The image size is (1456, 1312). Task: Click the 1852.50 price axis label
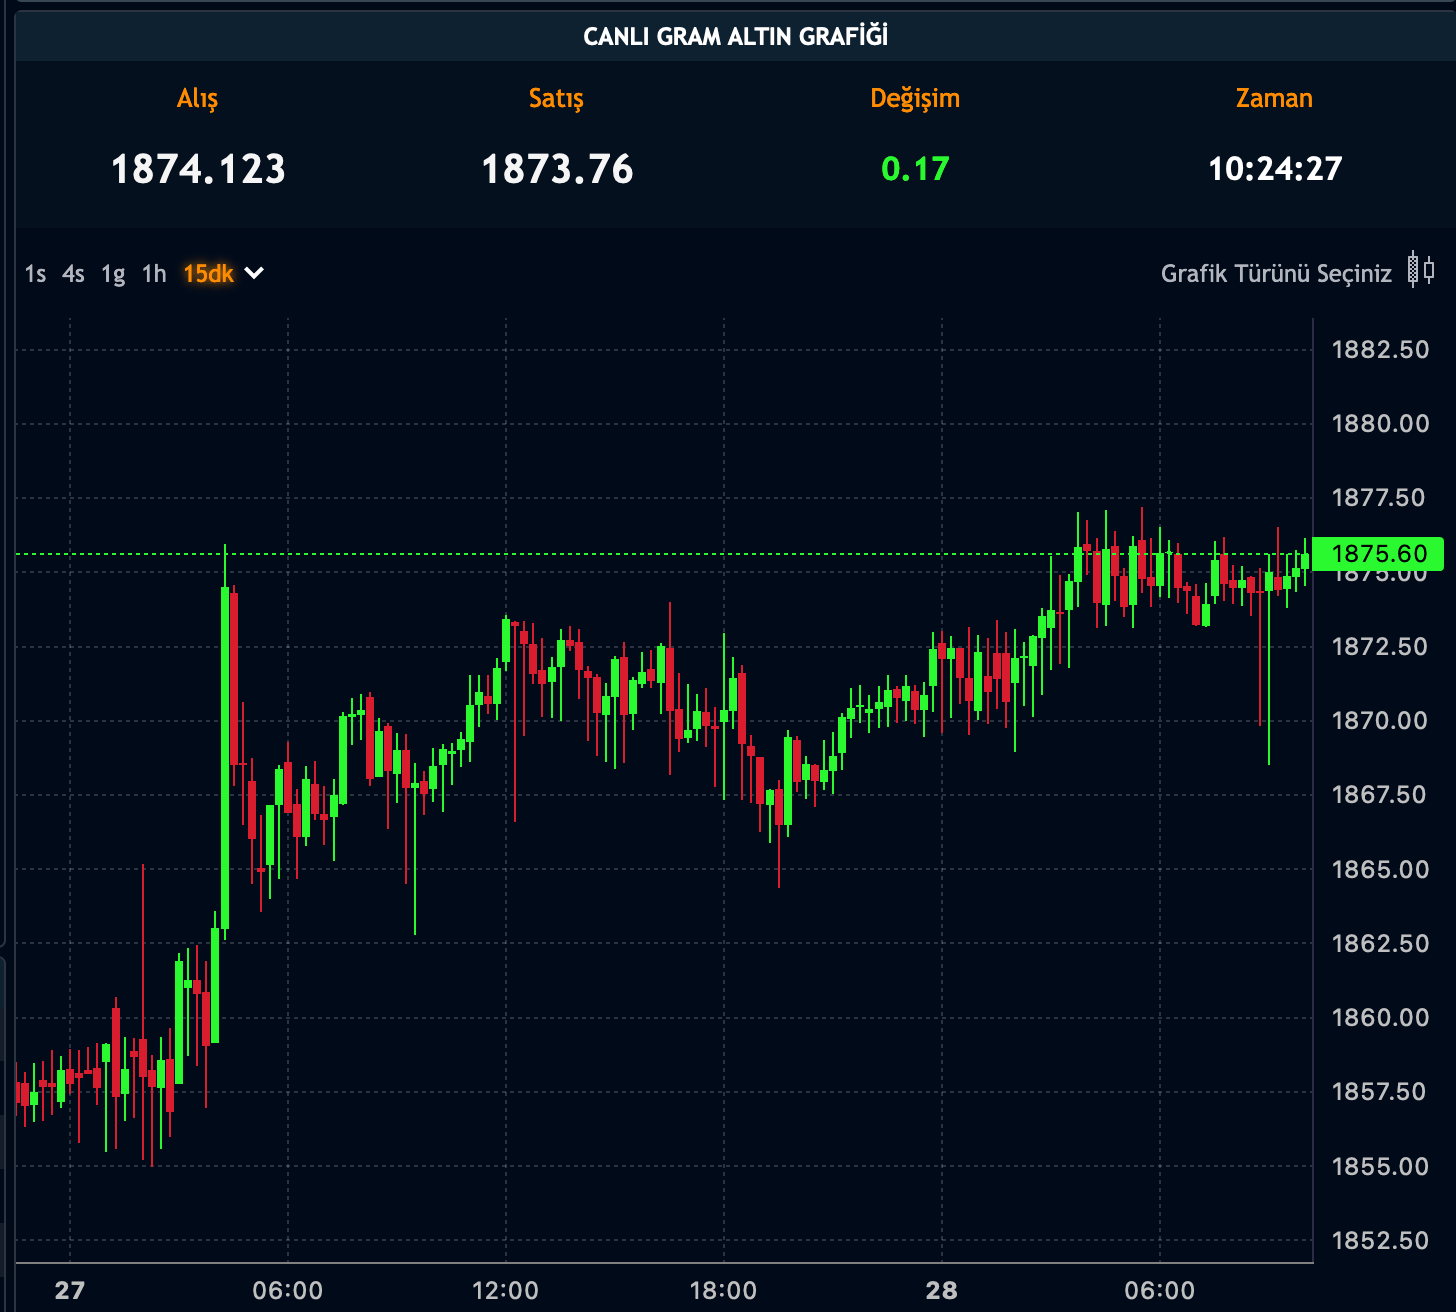tap(1380, 1241)
